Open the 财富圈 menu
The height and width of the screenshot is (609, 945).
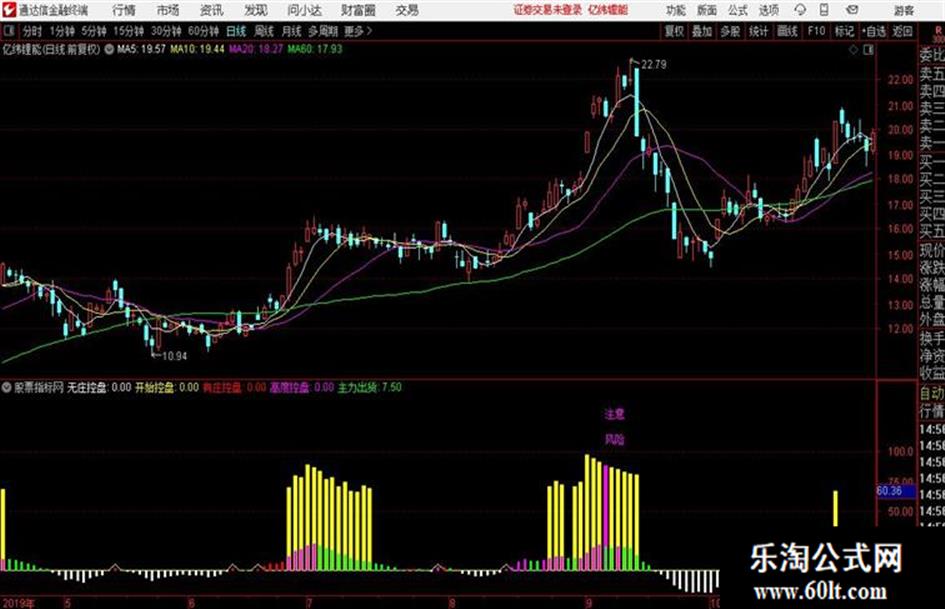click(358, 10)
